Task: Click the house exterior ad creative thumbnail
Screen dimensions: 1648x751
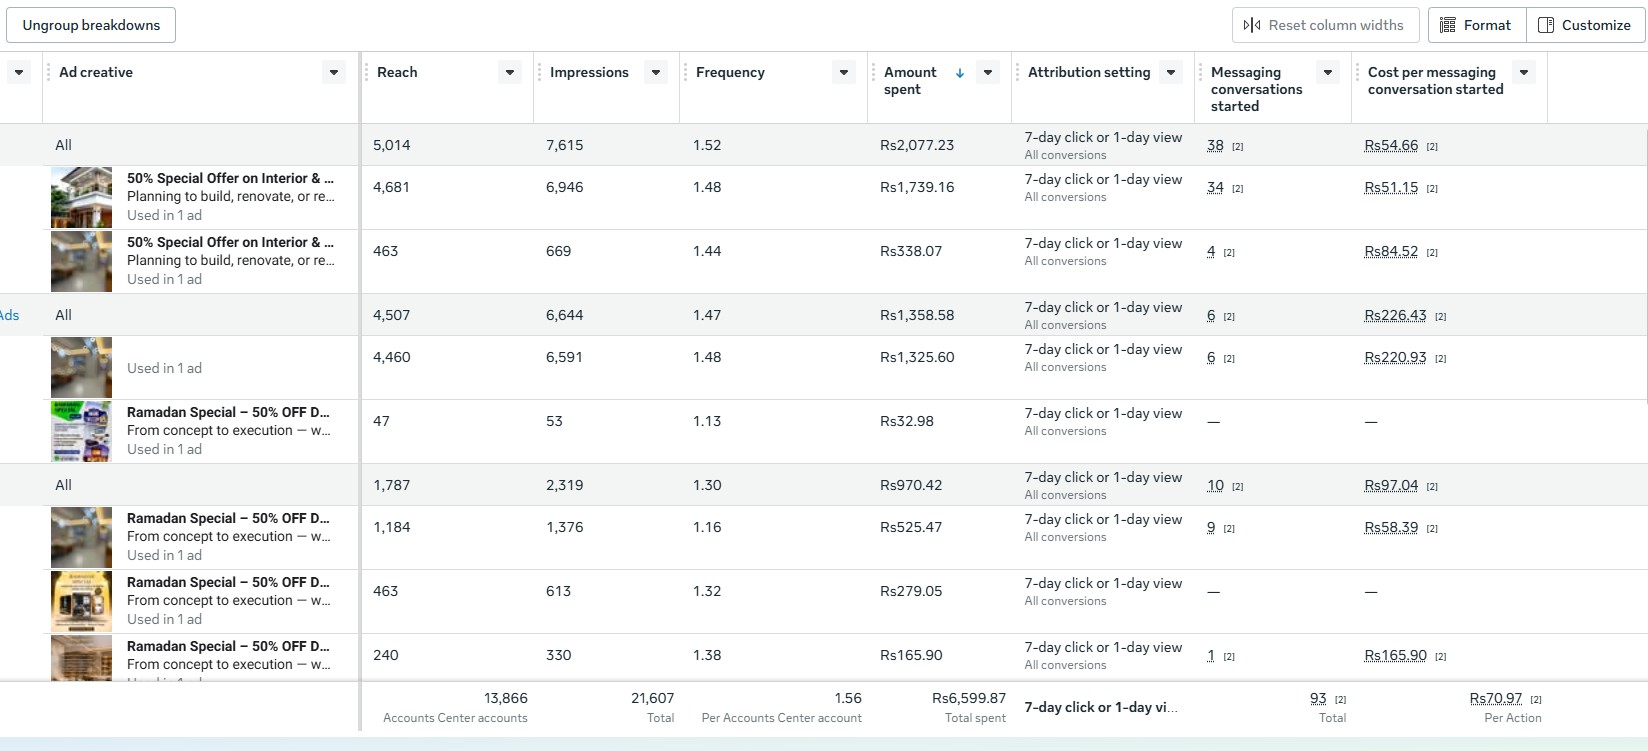Action: click(81, 197)
